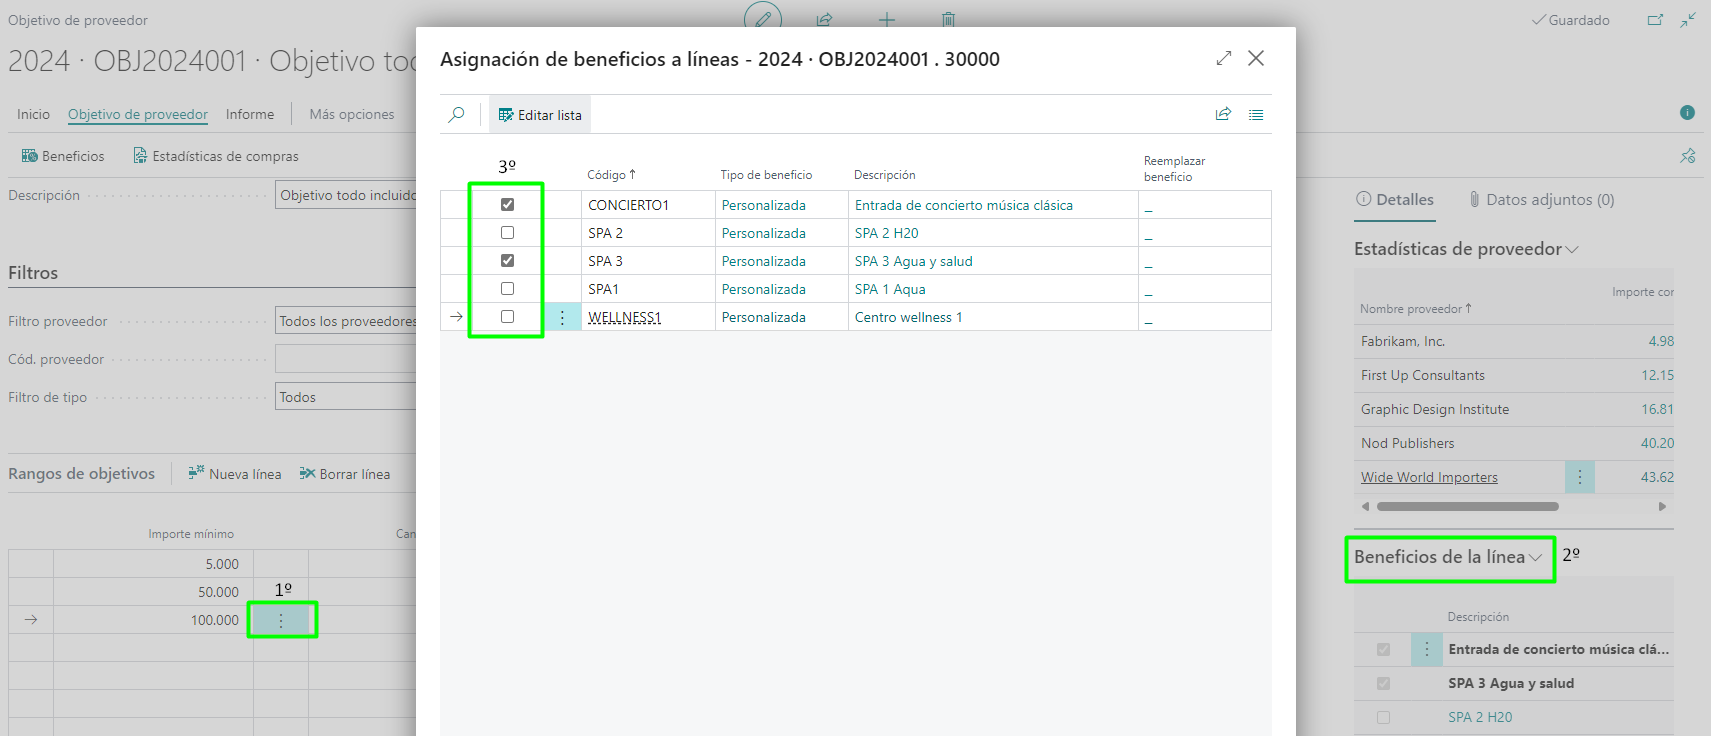This screenshot has height=736, width=1711.
Task: Switch to Datos adjuntos (0) tab
Action: click(x=1541, y=200)
